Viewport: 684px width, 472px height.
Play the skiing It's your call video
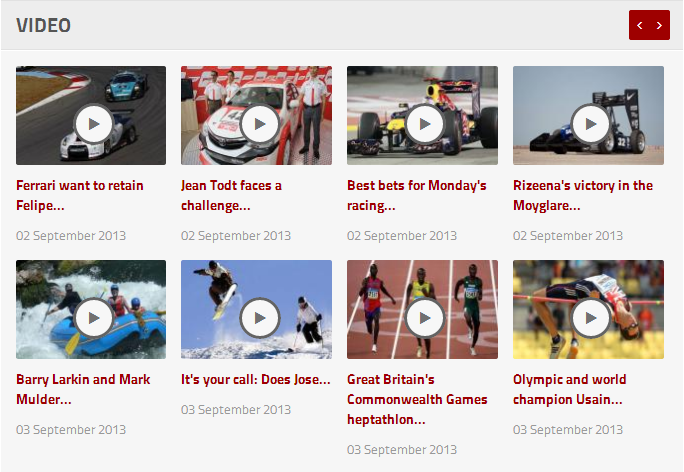point(260,318)
